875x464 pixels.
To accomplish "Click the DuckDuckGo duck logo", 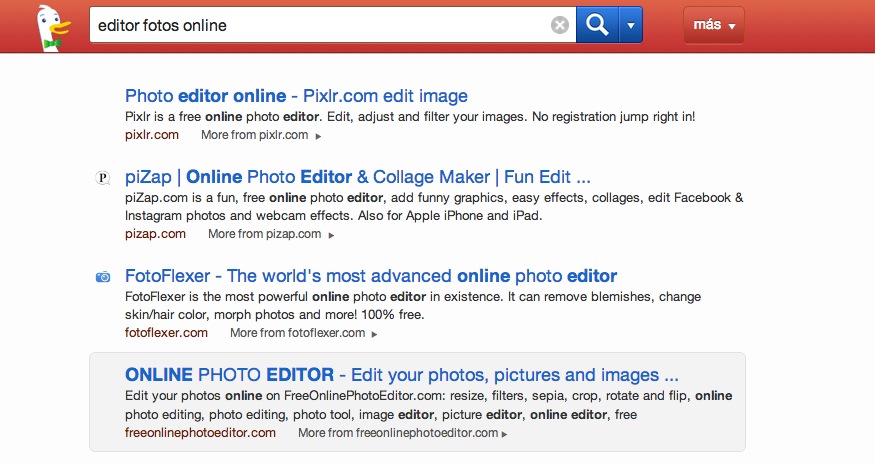I will tap(47, 26).
